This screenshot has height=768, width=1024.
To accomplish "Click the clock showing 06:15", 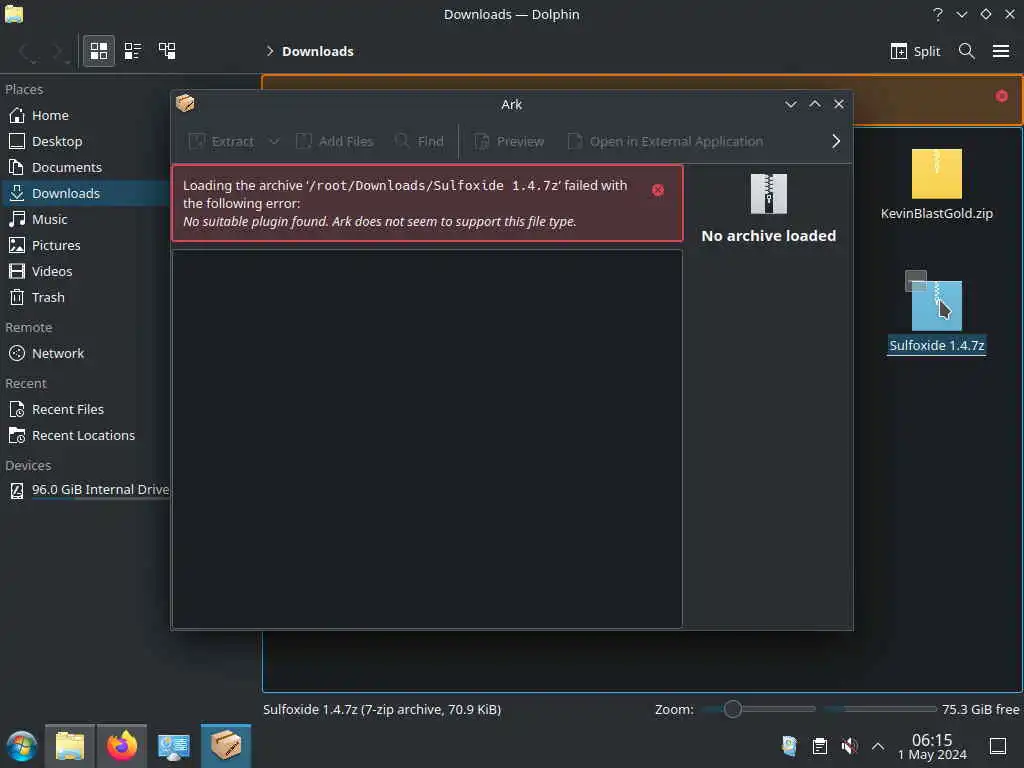I will pos(932,746).
